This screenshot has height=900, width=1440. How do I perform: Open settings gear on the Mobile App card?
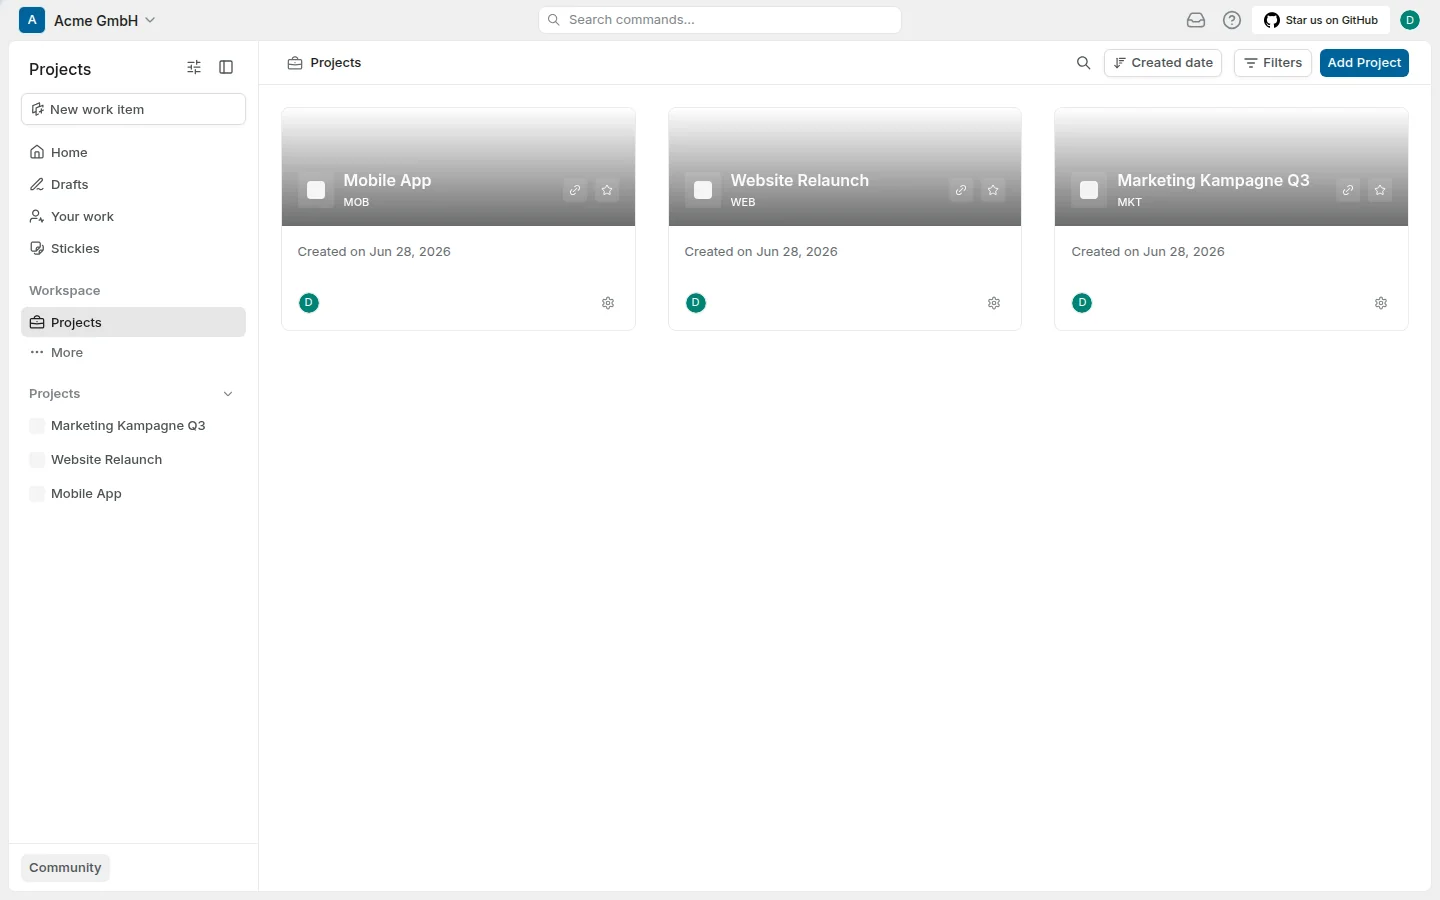pyautogui.click(x=608, y=303)
